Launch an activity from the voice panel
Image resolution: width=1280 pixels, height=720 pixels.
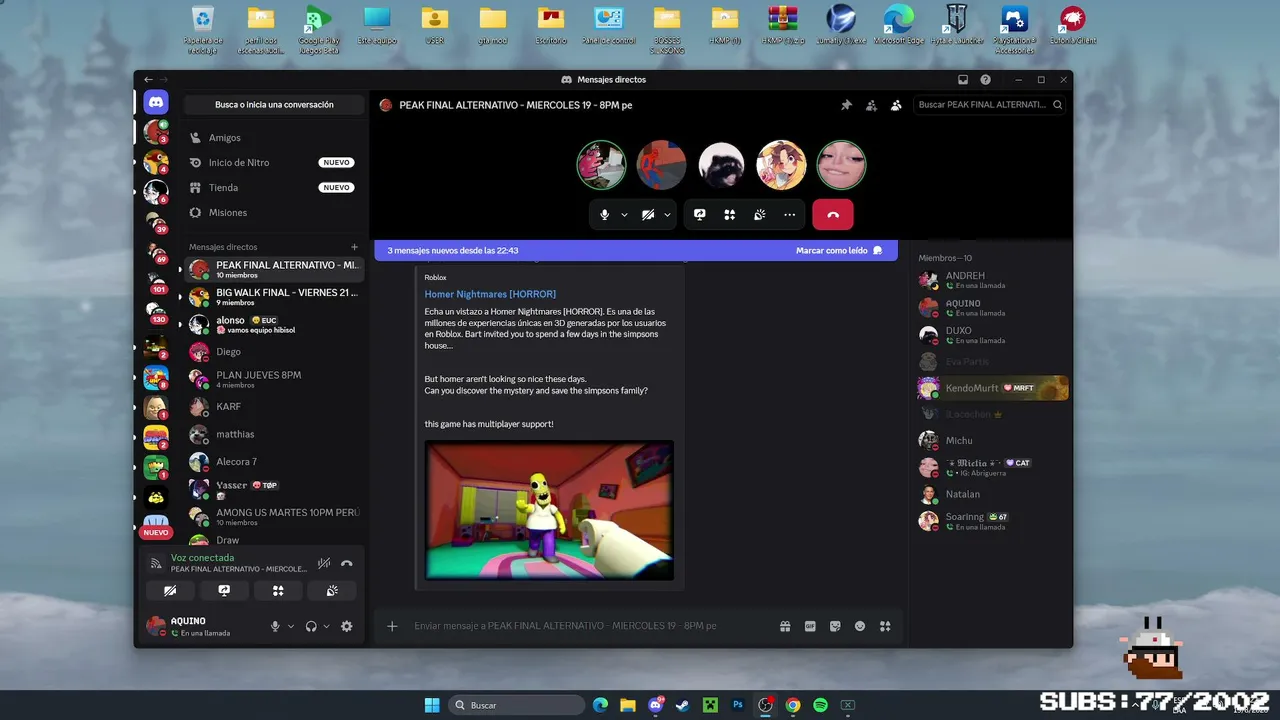point(278,591)
